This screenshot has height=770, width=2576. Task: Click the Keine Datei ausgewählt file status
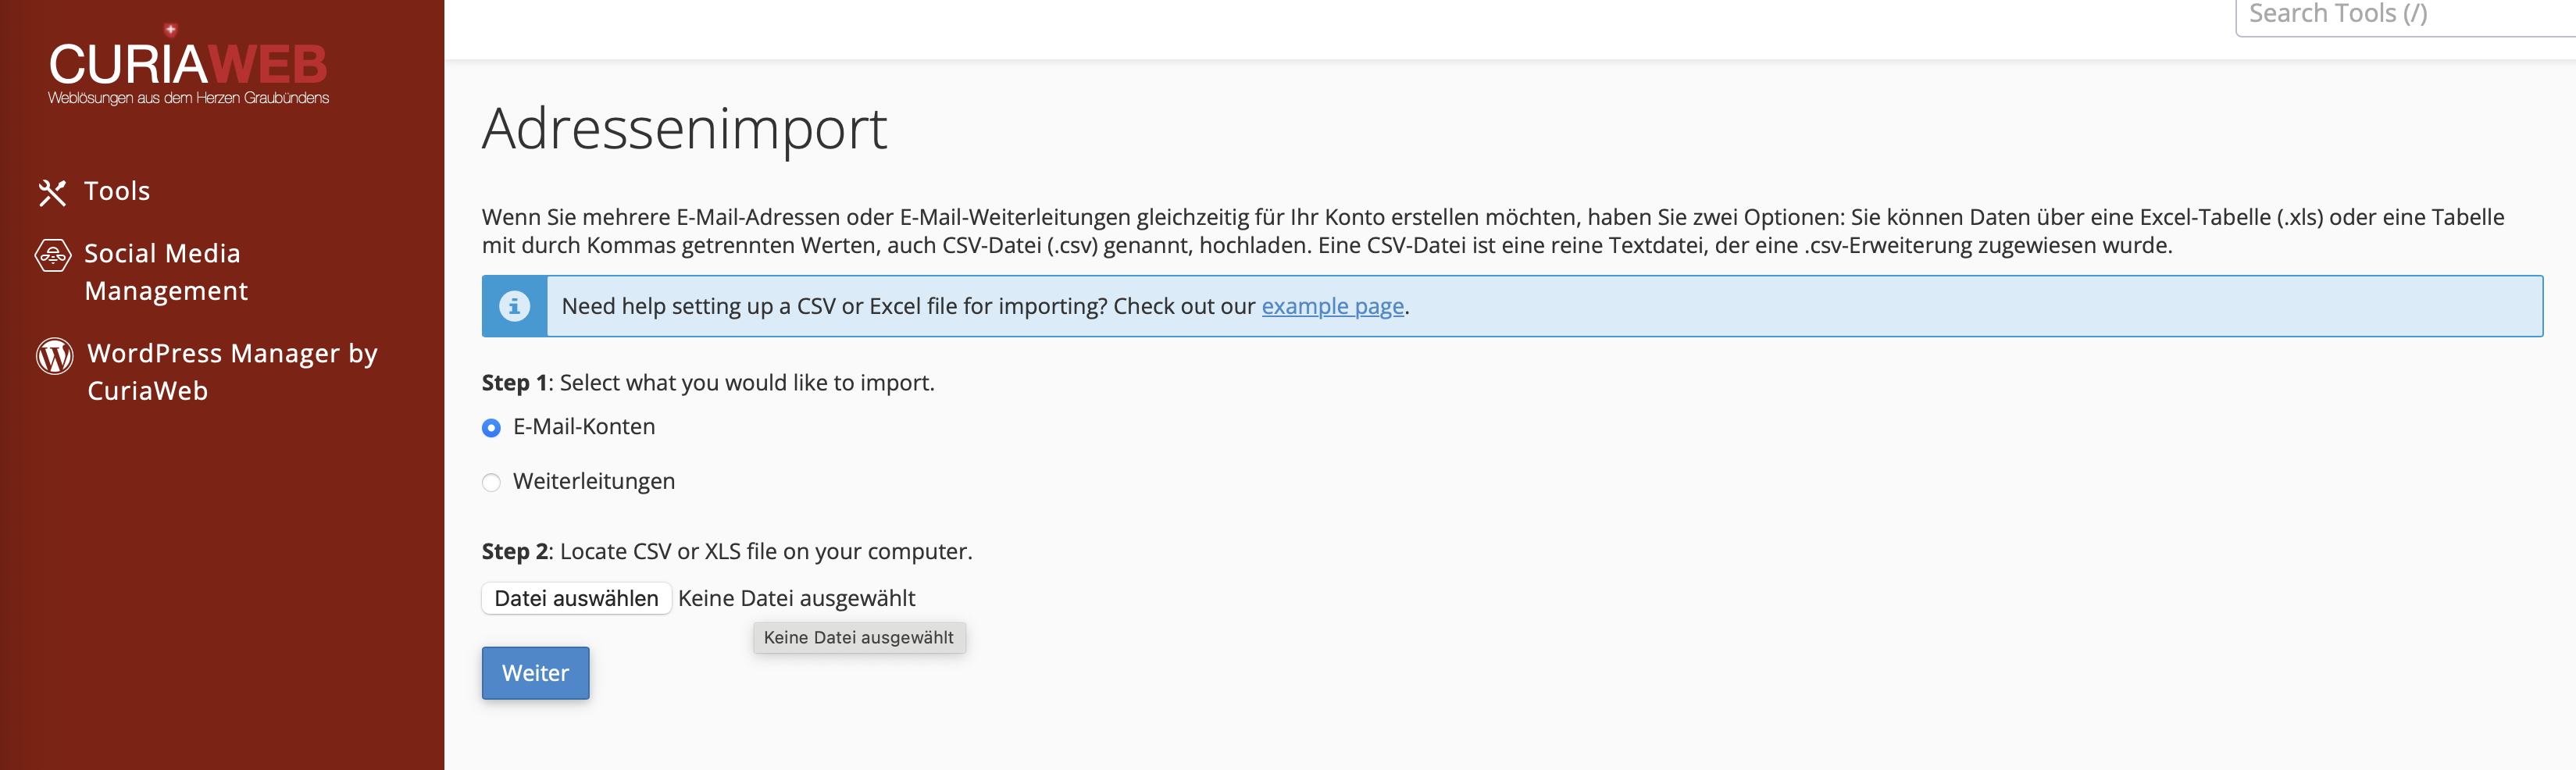(x=797, y=598)
